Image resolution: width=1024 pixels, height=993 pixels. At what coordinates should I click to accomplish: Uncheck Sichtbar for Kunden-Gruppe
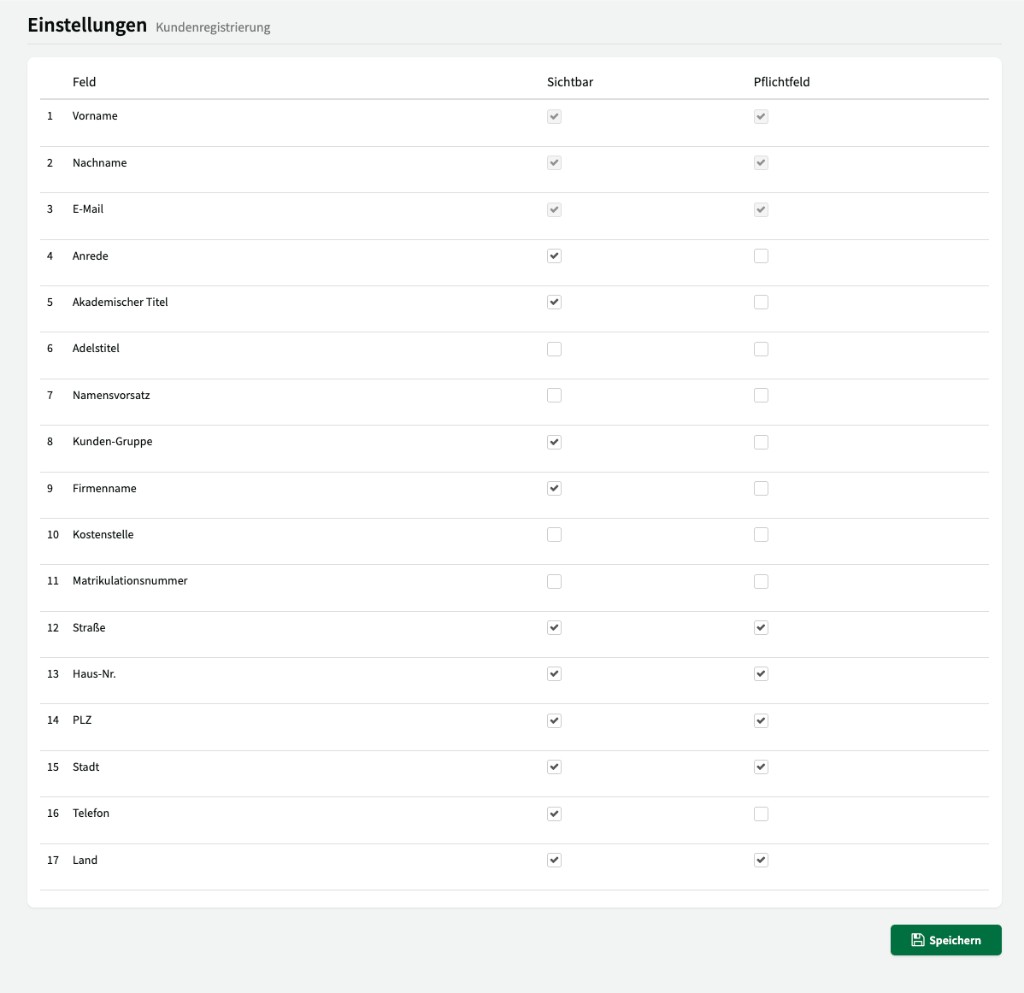[x=554, y=441]
